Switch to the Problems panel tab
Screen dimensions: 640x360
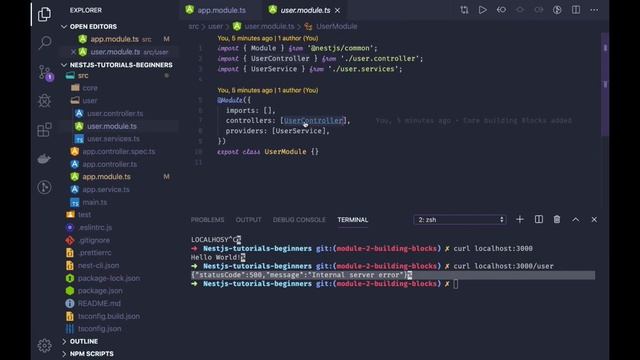click(x=207, y=220)
